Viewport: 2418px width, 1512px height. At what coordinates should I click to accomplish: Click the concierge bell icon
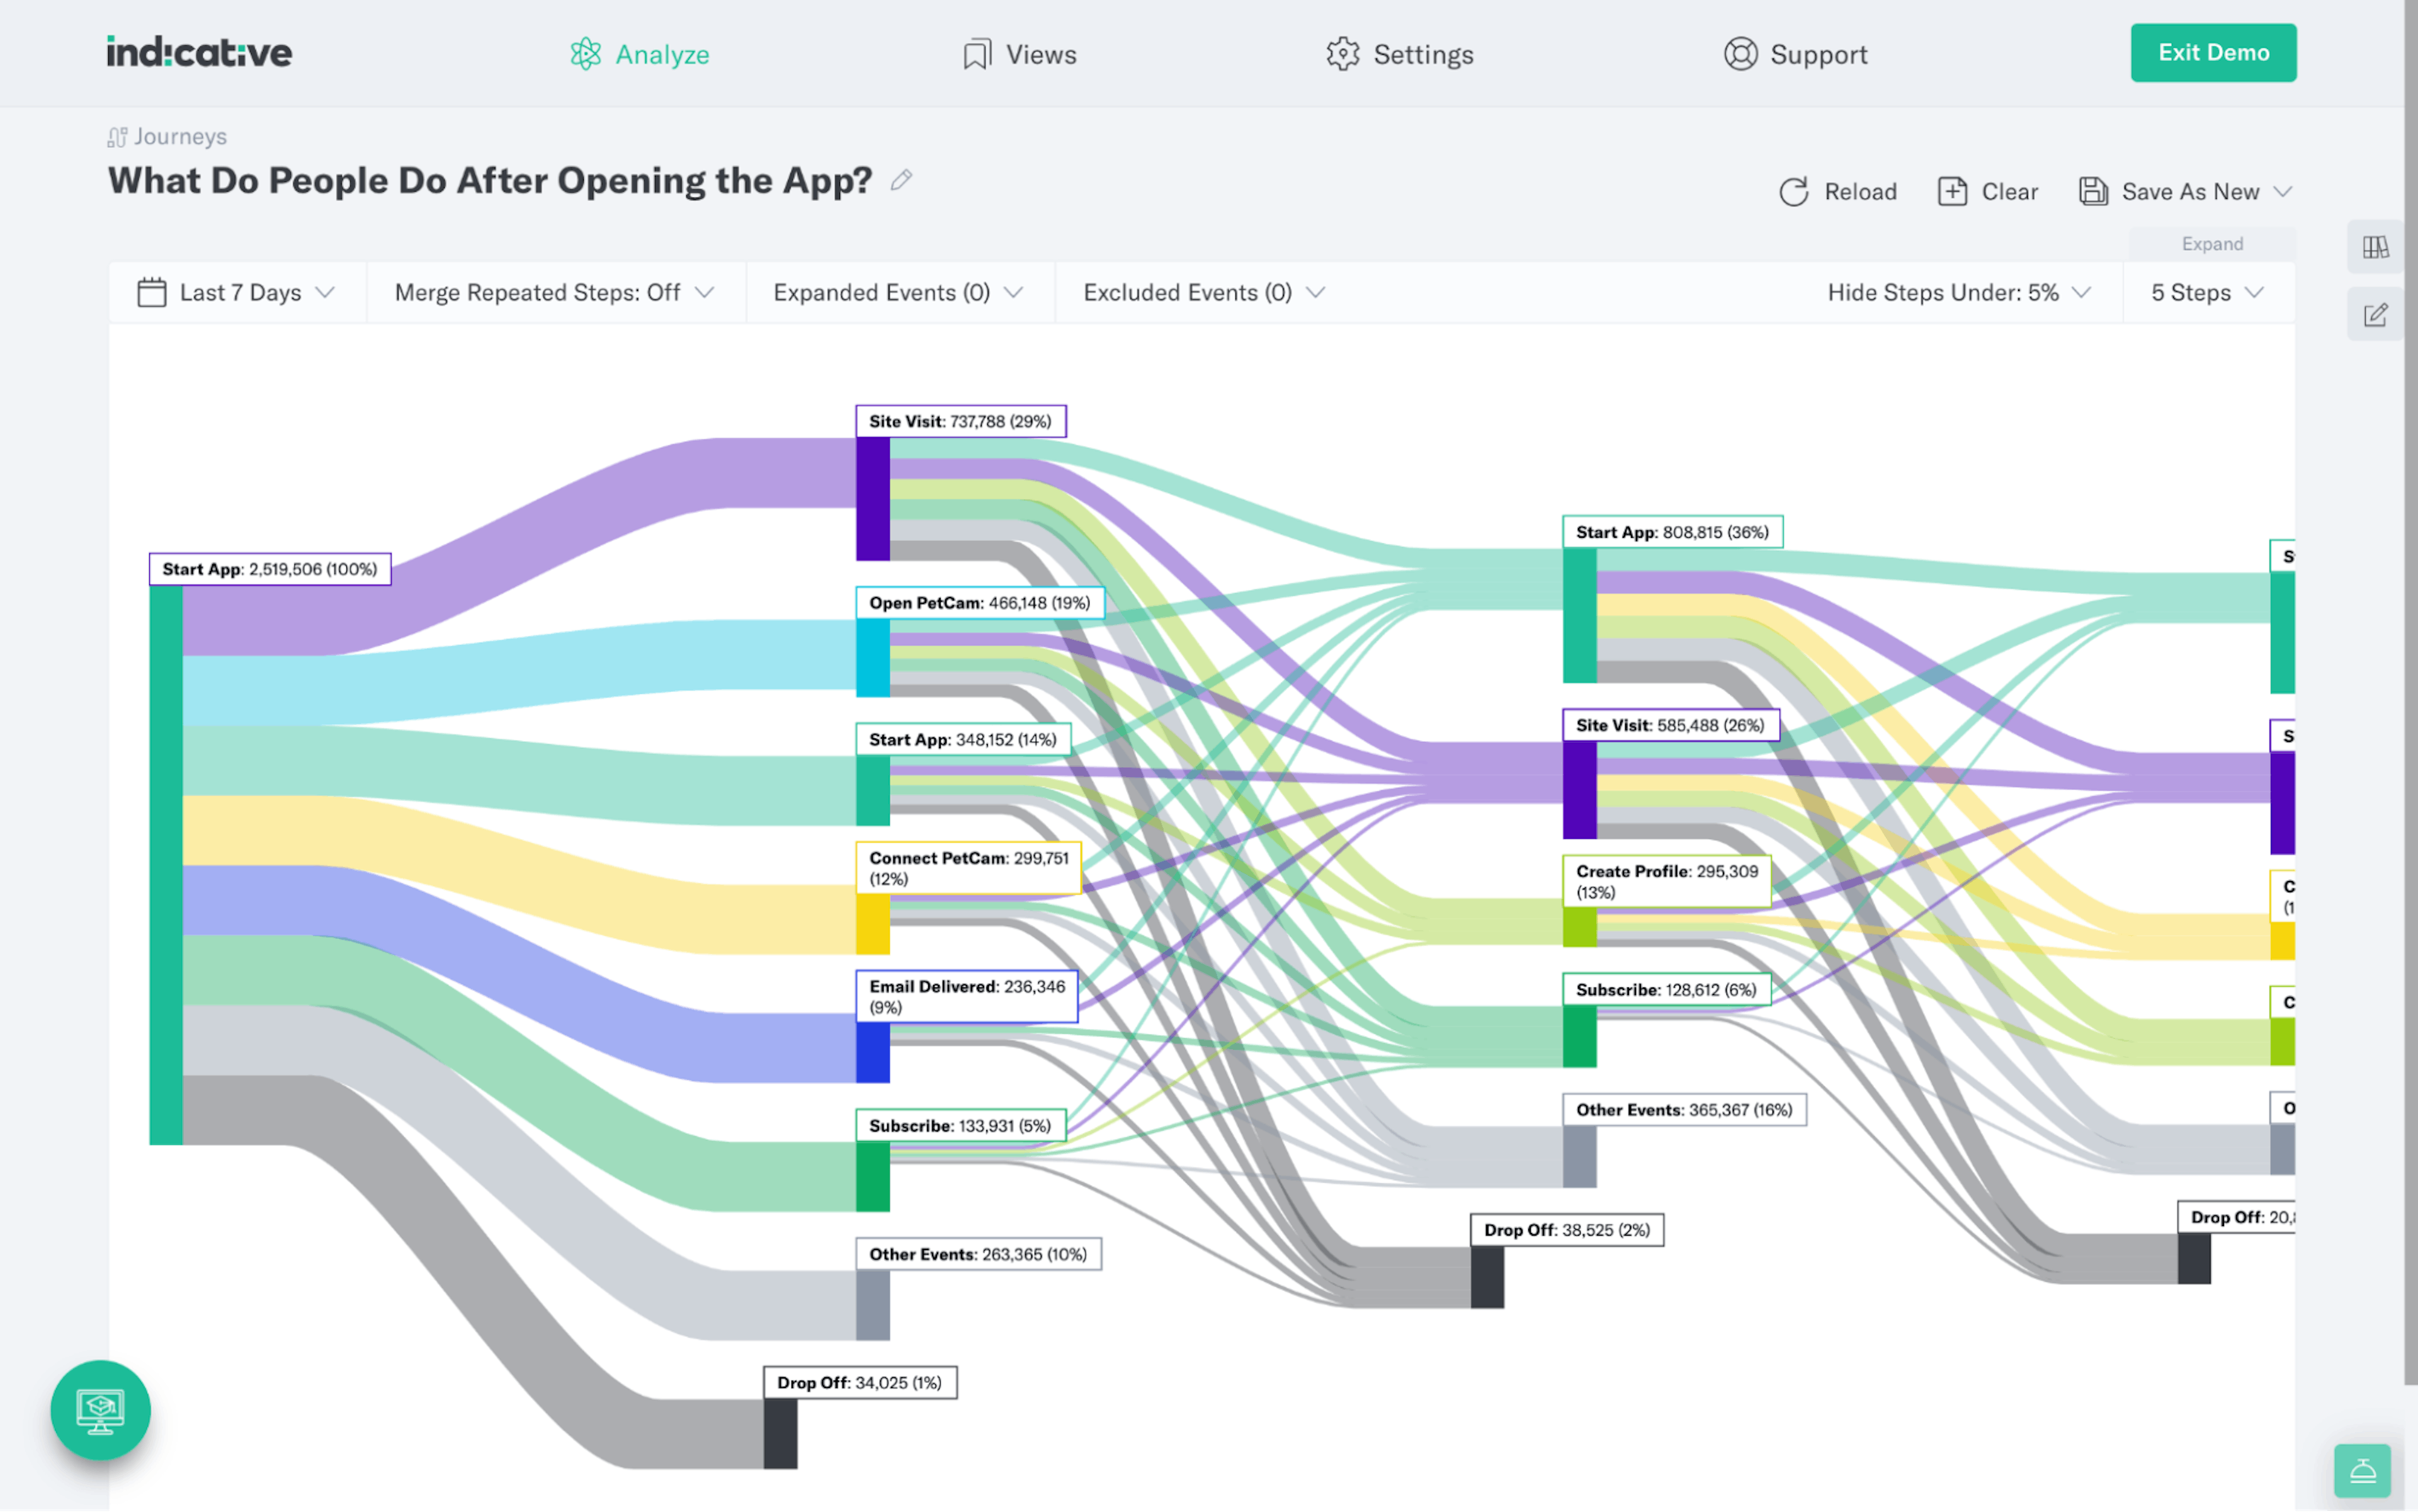pyautogui.click(x=2362, y=1470)
